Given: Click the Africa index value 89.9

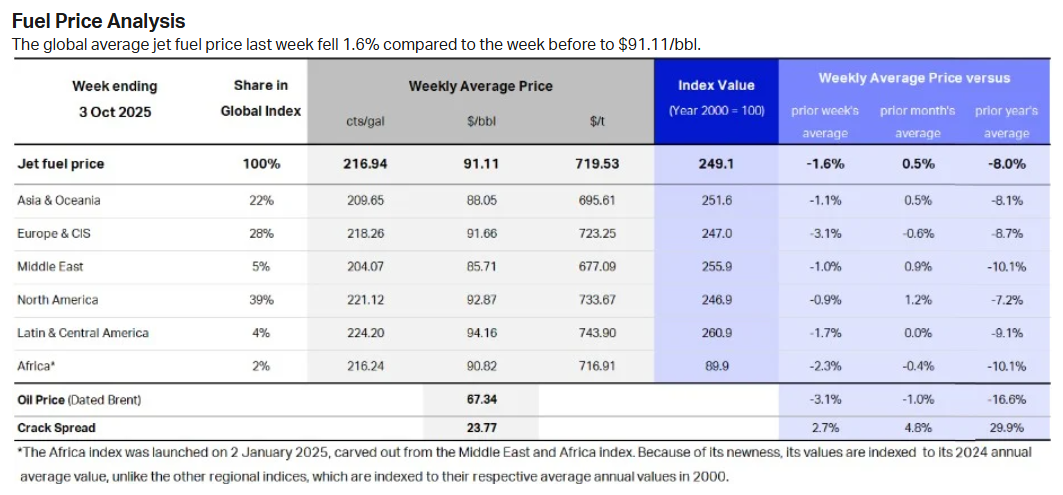Looking at the screenshot, I should coord(716,366).
